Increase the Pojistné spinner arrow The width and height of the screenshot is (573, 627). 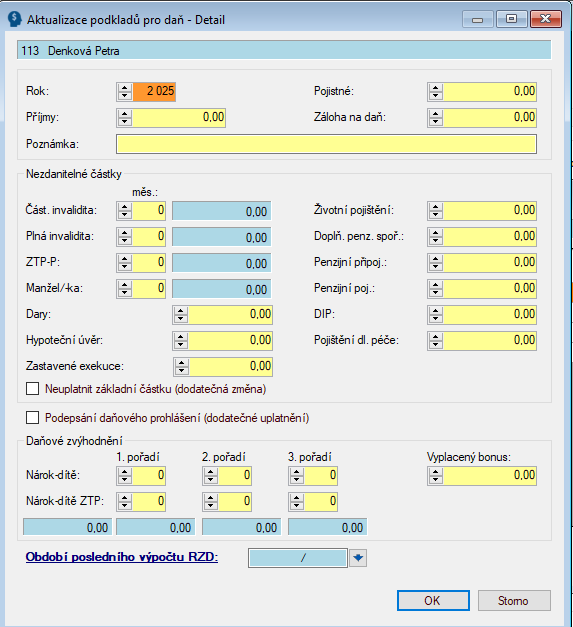[x=435, y=88]
